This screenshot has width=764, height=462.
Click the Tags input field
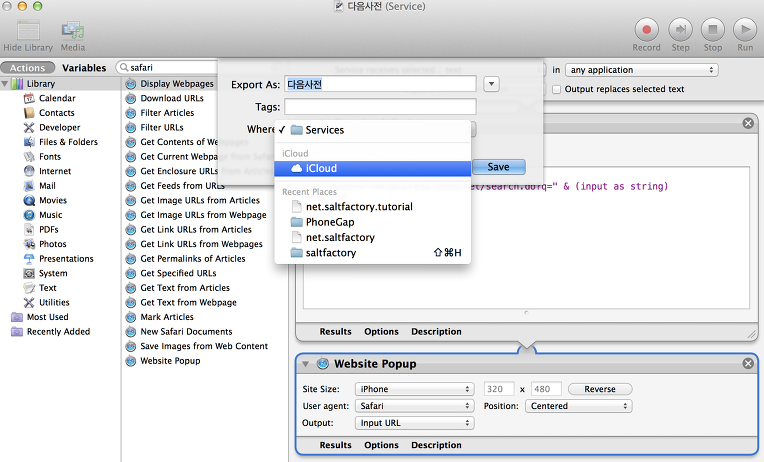[380, 107]
